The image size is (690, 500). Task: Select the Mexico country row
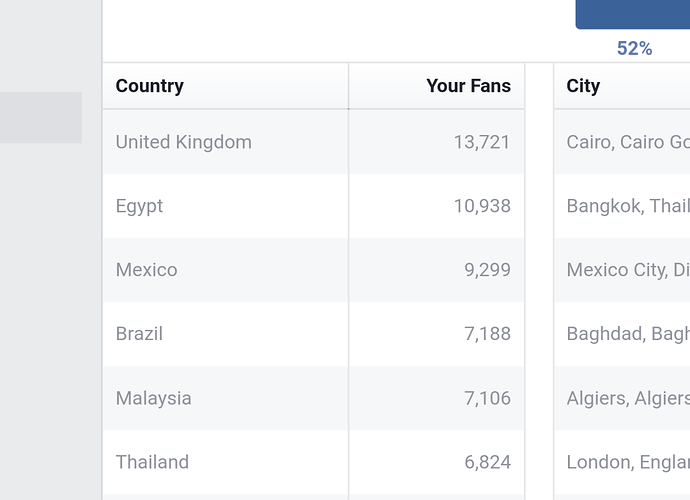pyautogui.click(x=313, y=270)
